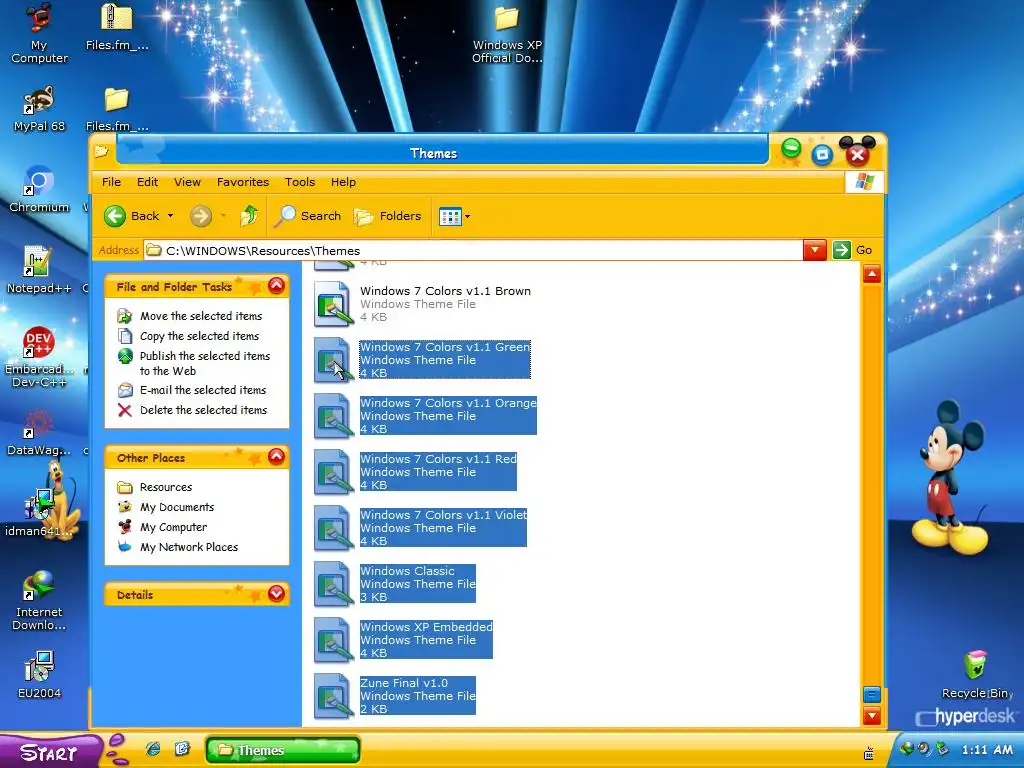Select the Chromium desktop icon

pyautogui.click(x=39, y=189)
